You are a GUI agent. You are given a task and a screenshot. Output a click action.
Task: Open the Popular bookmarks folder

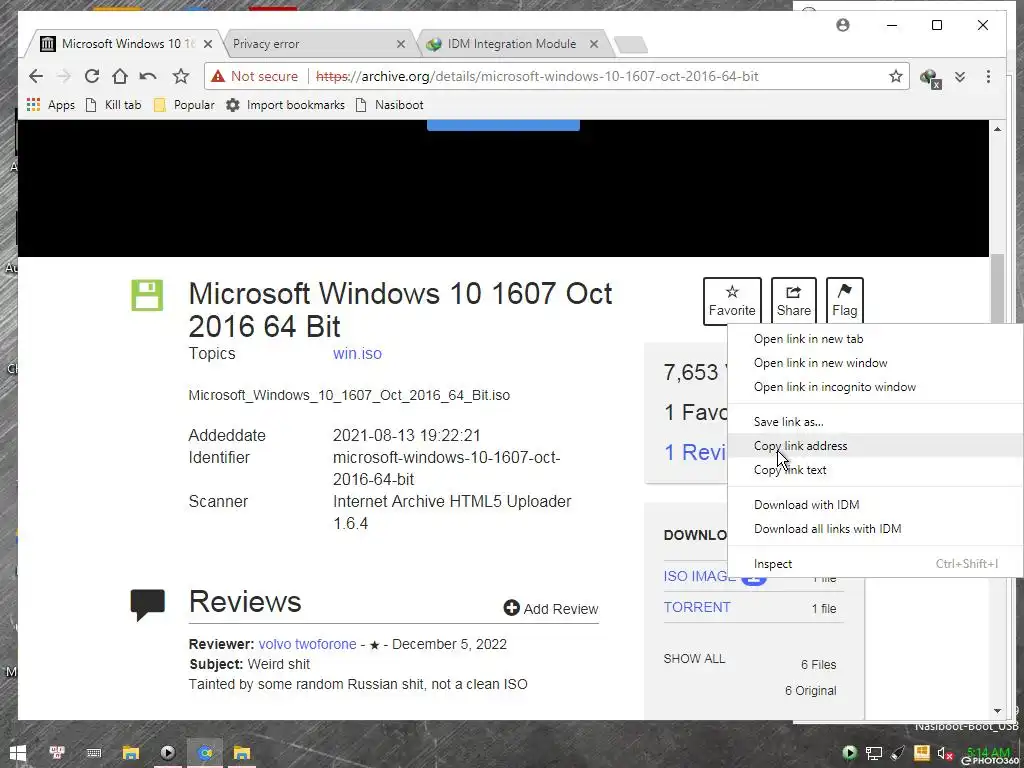click(184, 104)
